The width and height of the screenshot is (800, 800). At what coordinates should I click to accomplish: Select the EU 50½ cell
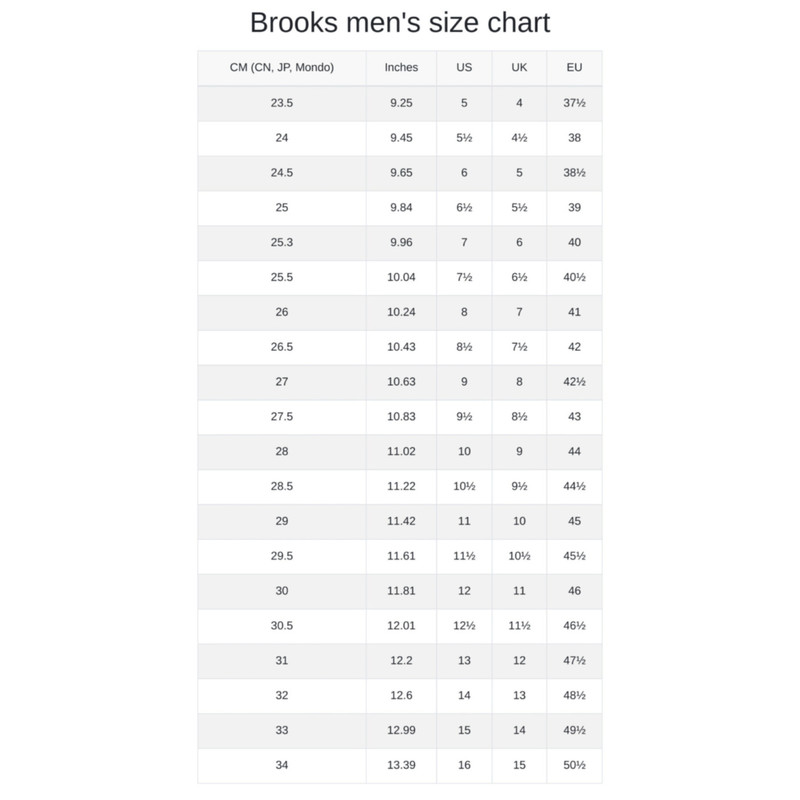pos(574,765)
